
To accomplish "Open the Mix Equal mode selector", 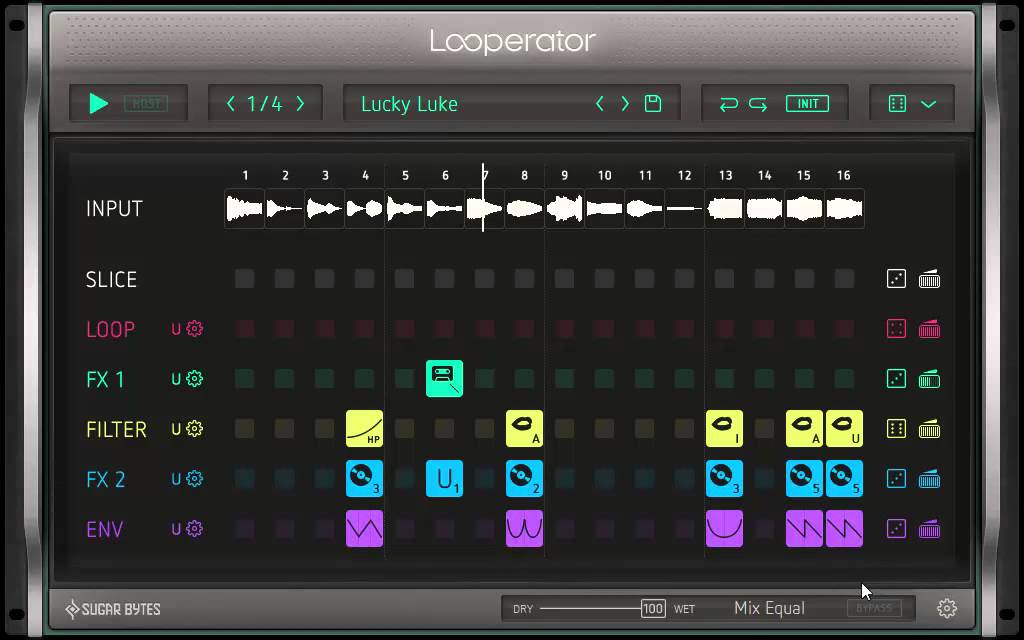I will [769, 608].
